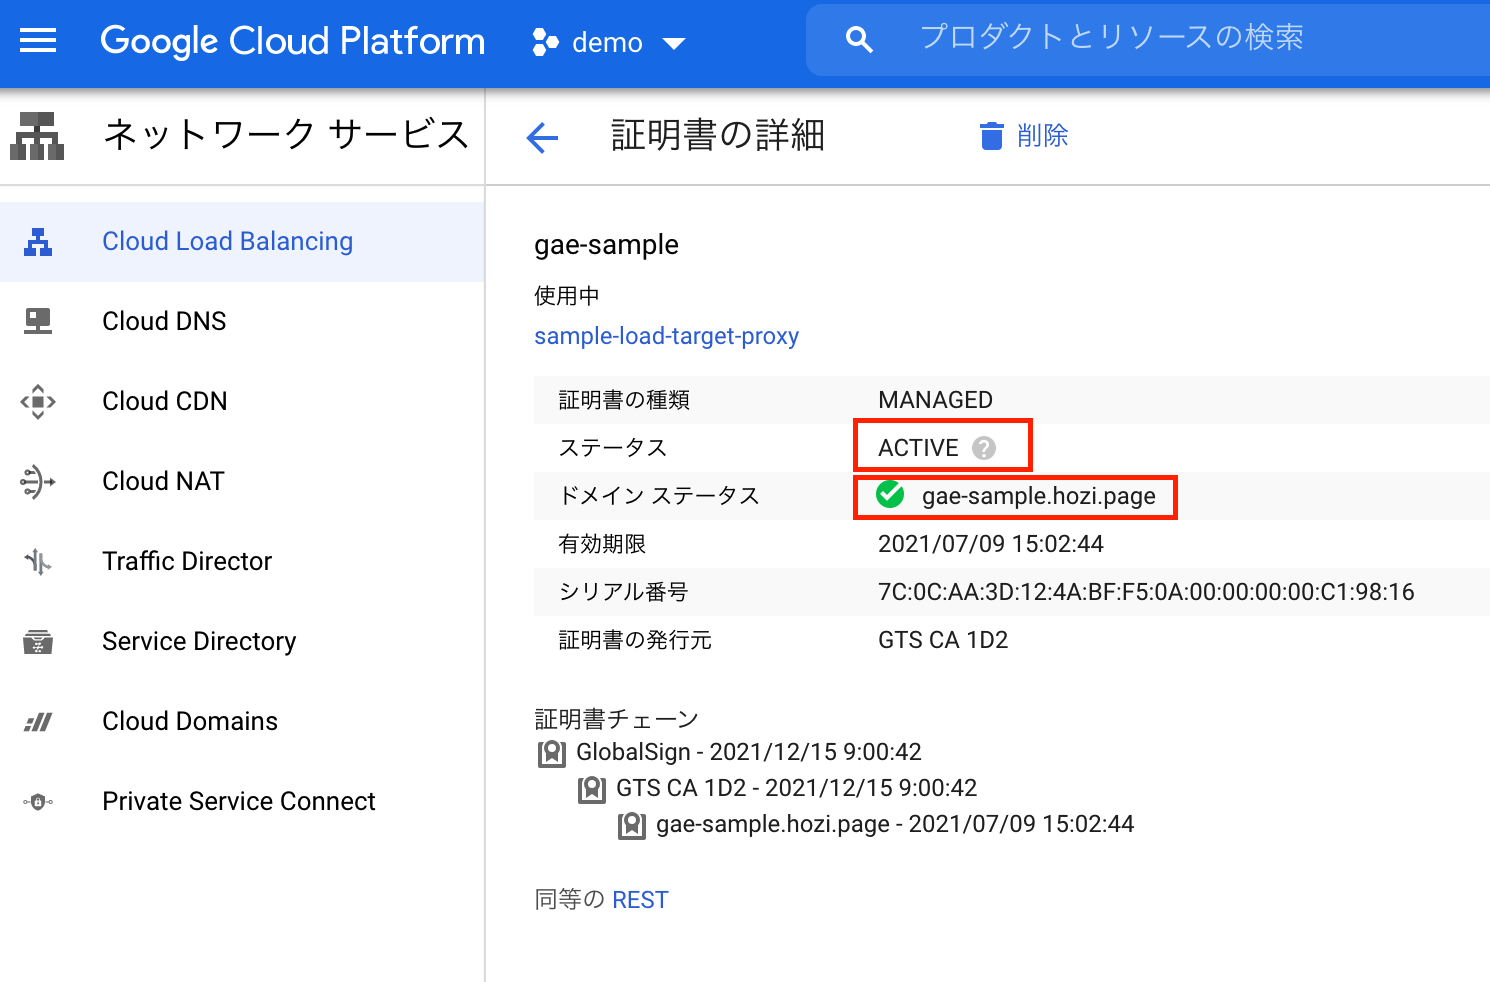Screen dimensions: 1490x982
Task: Click the Cloud DNS sidebar icon
Action: pyautogui.click(x=38, y=321)
